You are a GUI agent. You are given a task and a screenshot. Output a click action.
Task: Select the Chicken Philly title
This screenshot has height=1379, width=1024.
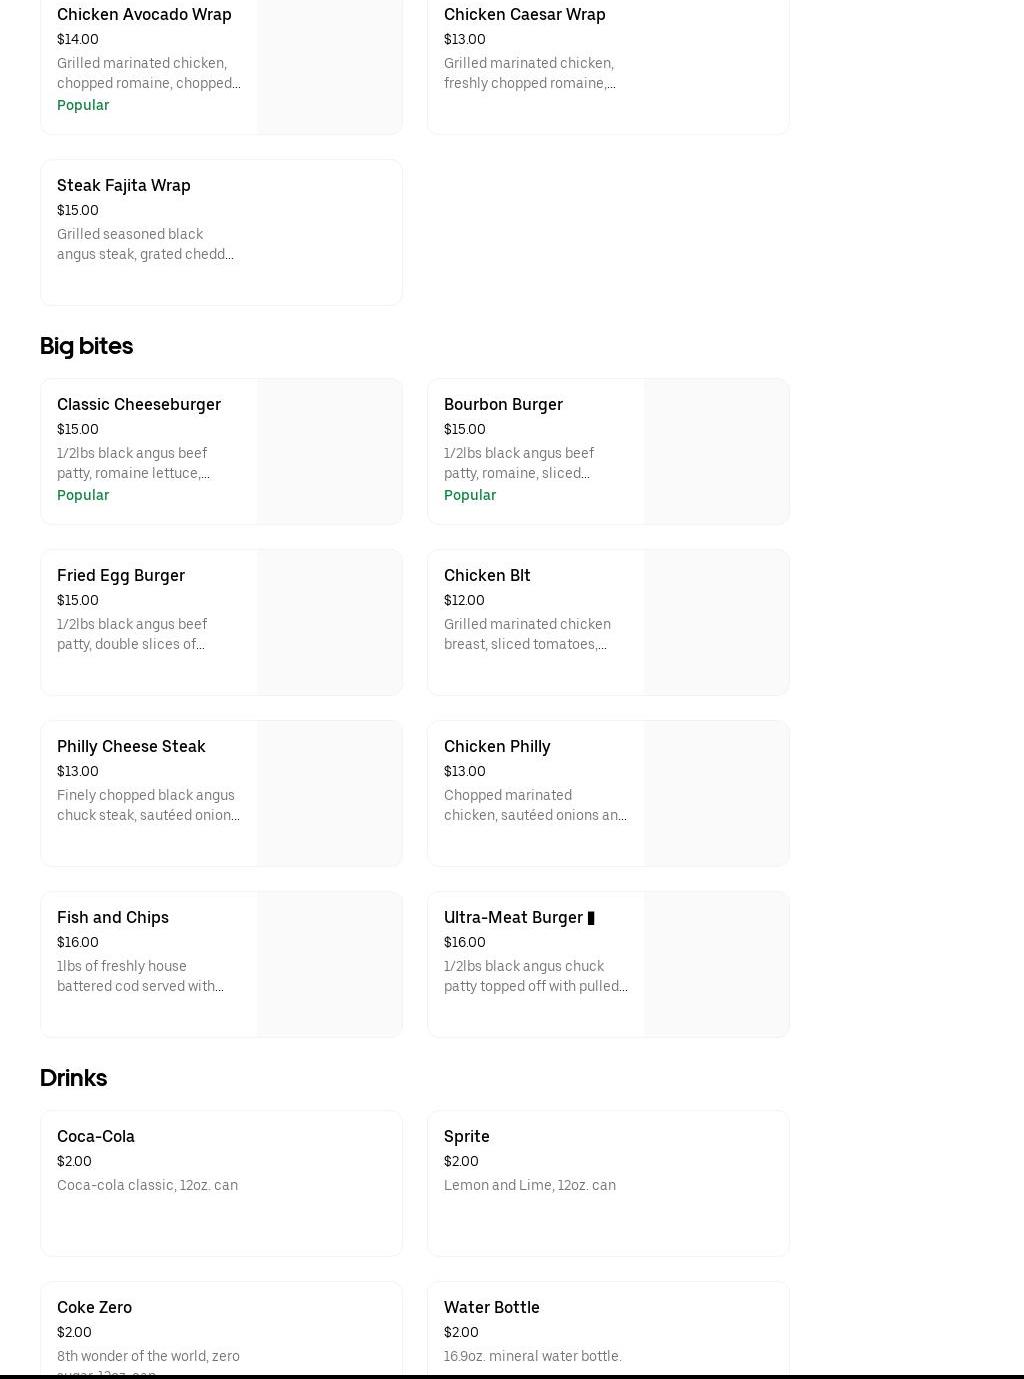[497, 747]
